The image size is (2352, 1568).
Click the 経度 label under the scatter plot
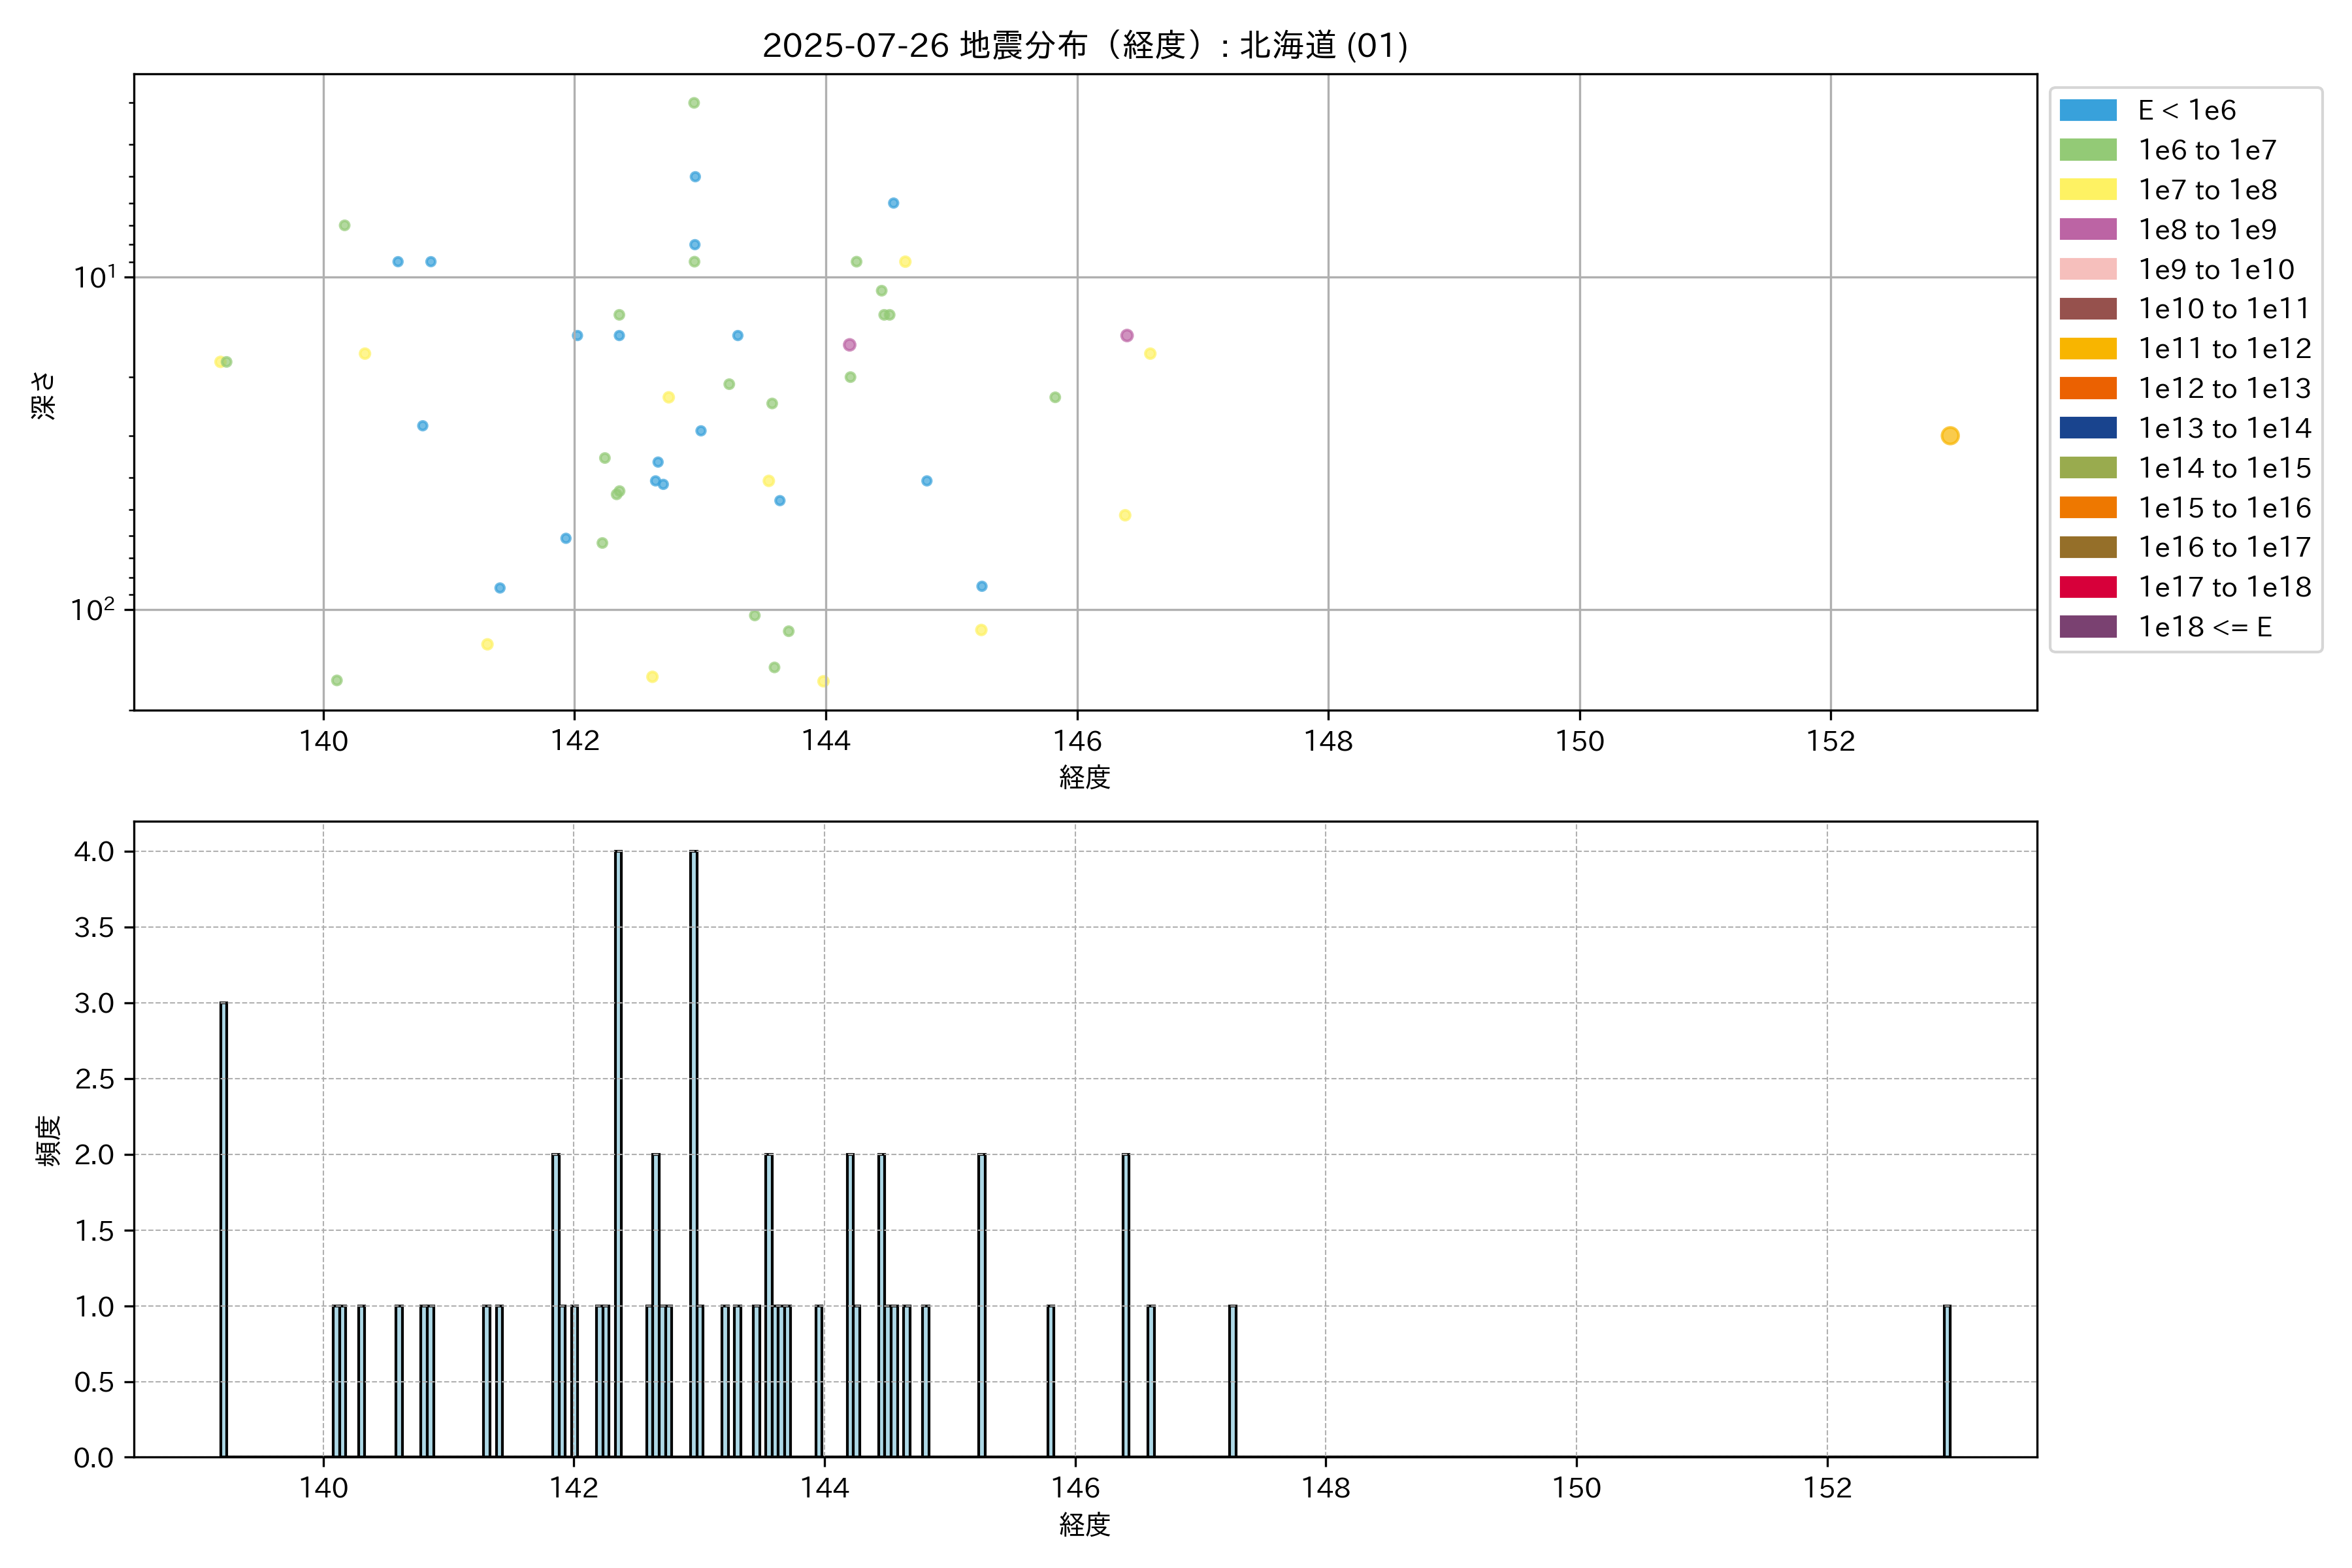click(x=1084, y=777)
